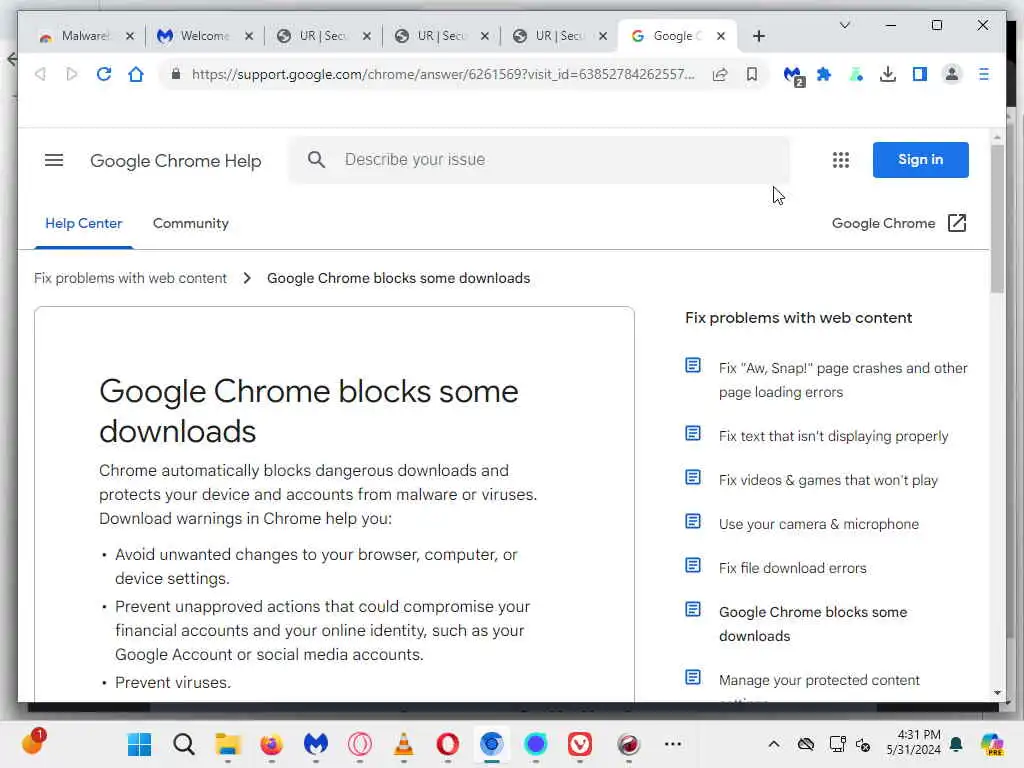Viewport: 1024px width, 768px height.
Task: Open taskbar Search magnifier
Action: pyautogui.click(x=184, y=744)
